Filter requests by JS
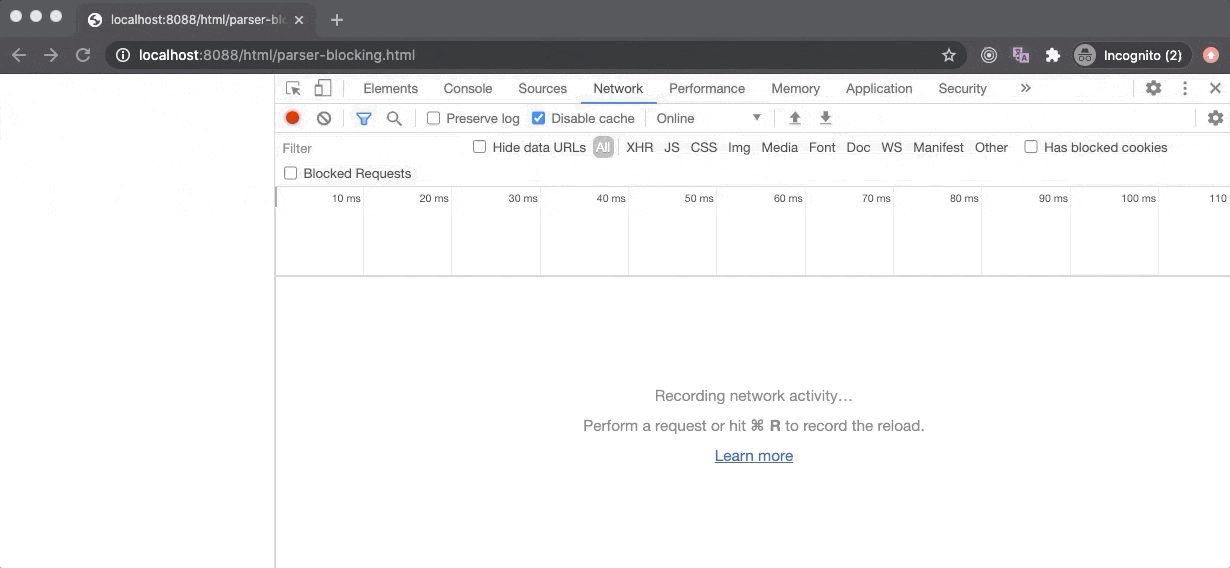This screenshot has width=1230, height=568. (672, 147)
